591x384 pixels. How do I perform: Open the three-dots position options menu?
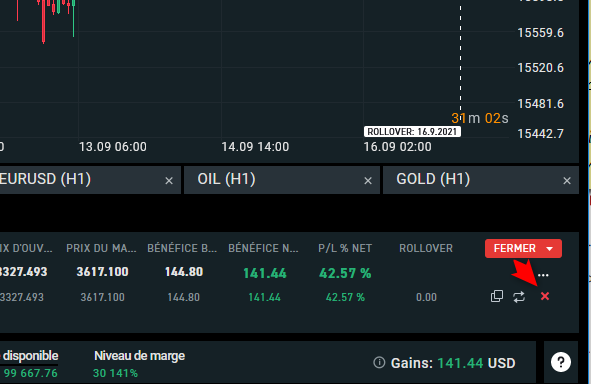[x=543, y=275]
